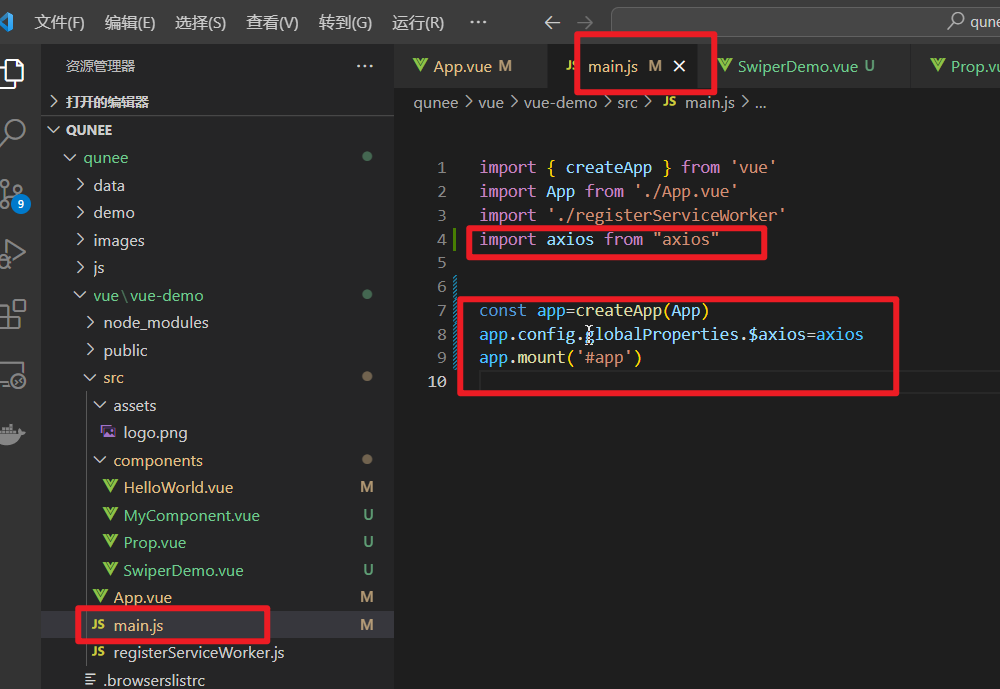The image size is (1000, 689).
Task: Open explorer panel more actions ellipsis
Action: [x=364, y=66]
